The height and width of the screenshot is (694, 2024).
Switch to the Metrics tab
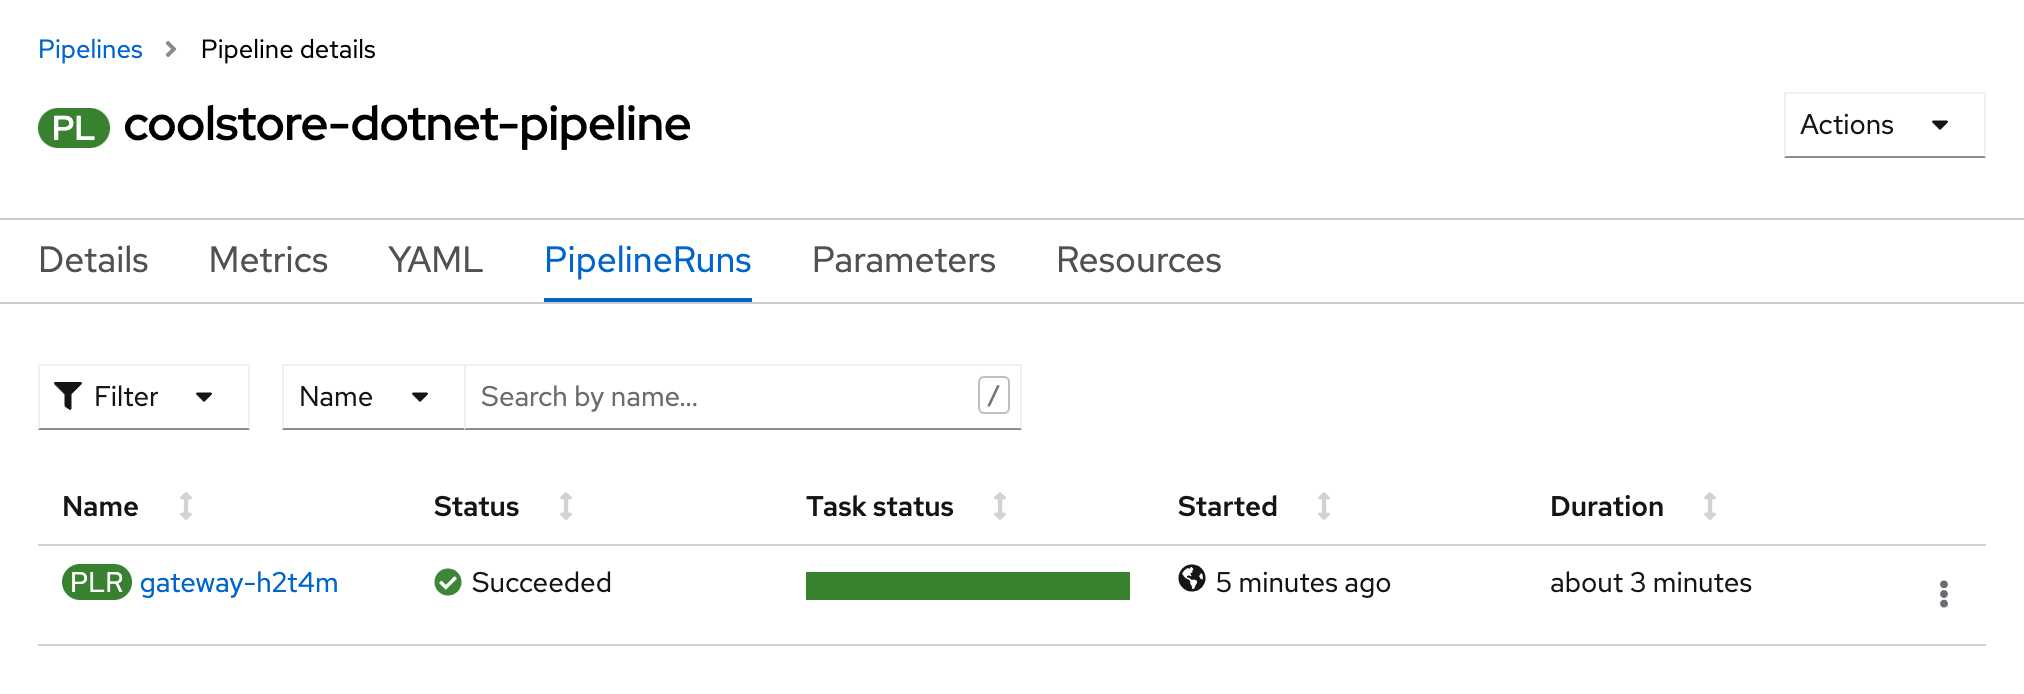pos(268,260)
